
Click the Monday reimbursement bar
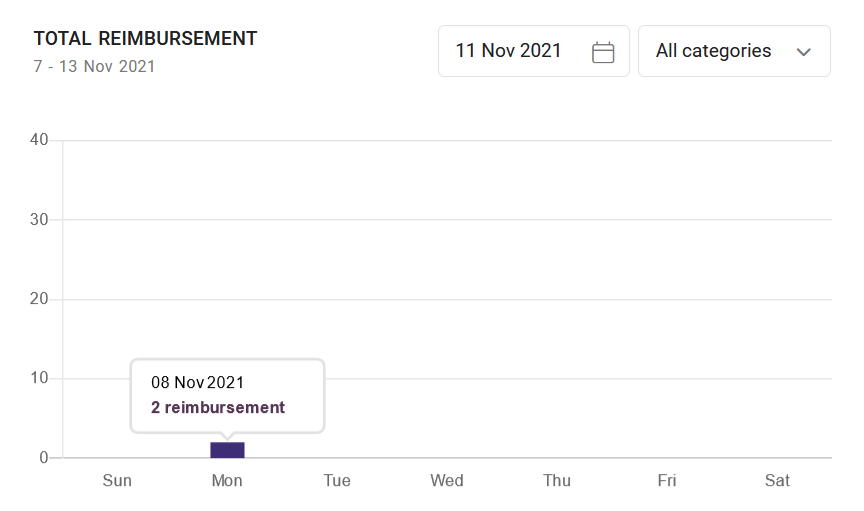tap(227, 450)
